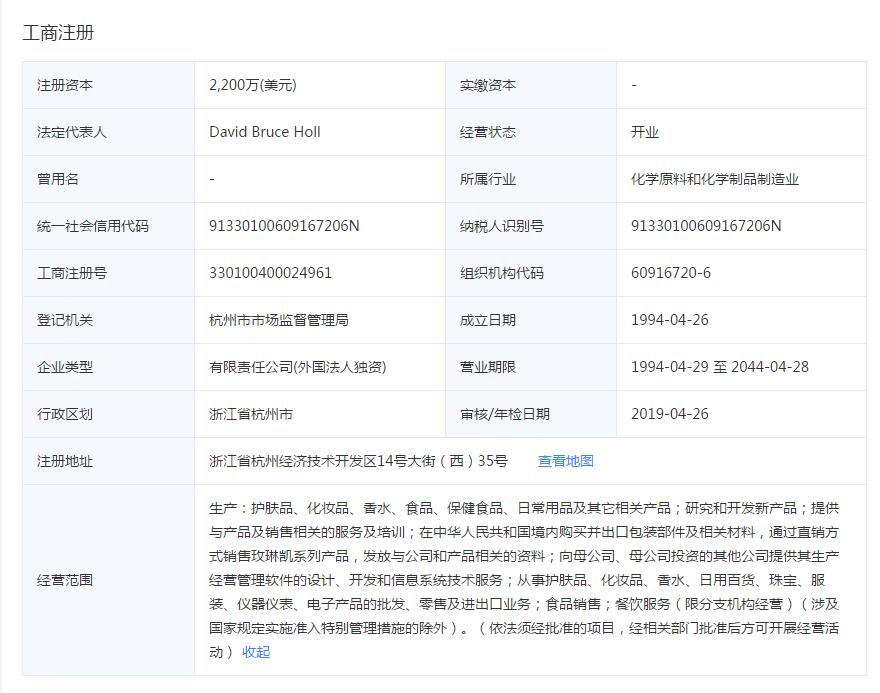Select the registered address text
The width and height of the screenshot is (880, 693).
coord(358,461)
